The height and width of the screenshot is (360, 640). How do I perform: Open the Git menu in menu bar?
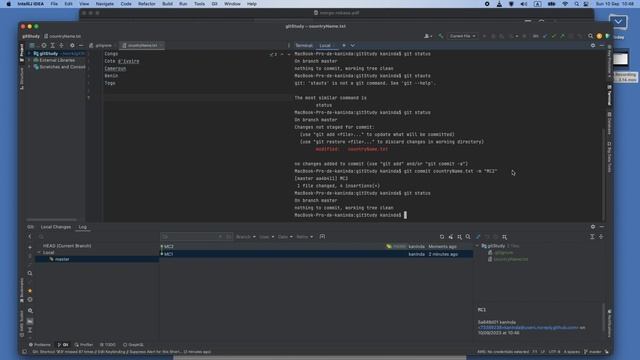pos(214,4)
